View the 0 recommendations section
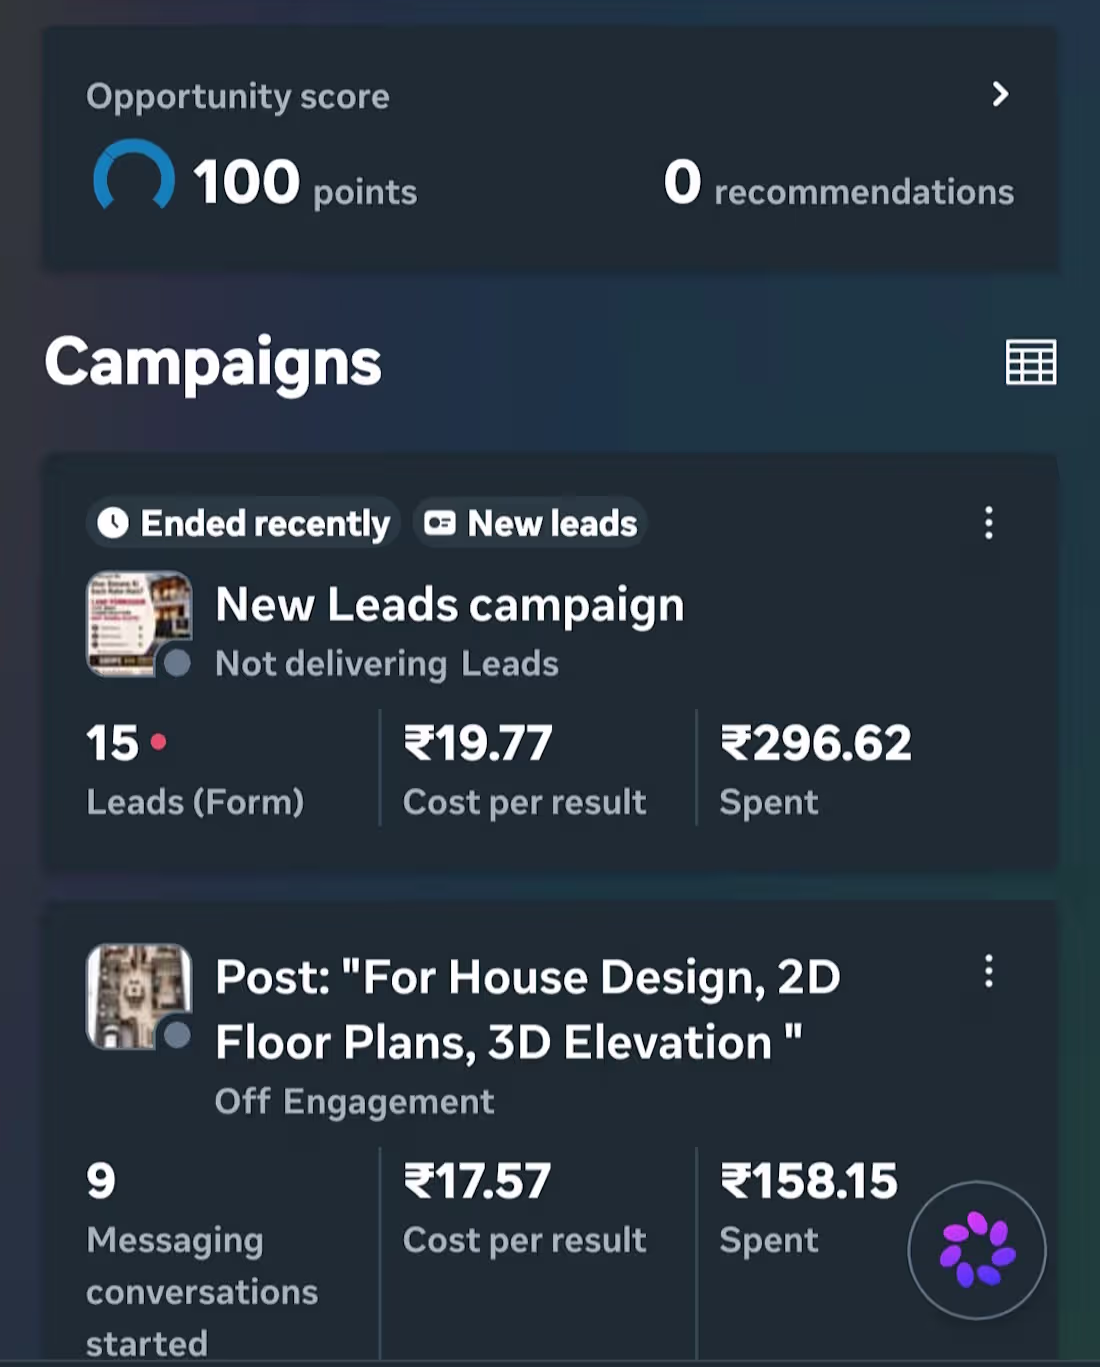Screen dimensions: 1100x1367 click(x=838, y=183)
